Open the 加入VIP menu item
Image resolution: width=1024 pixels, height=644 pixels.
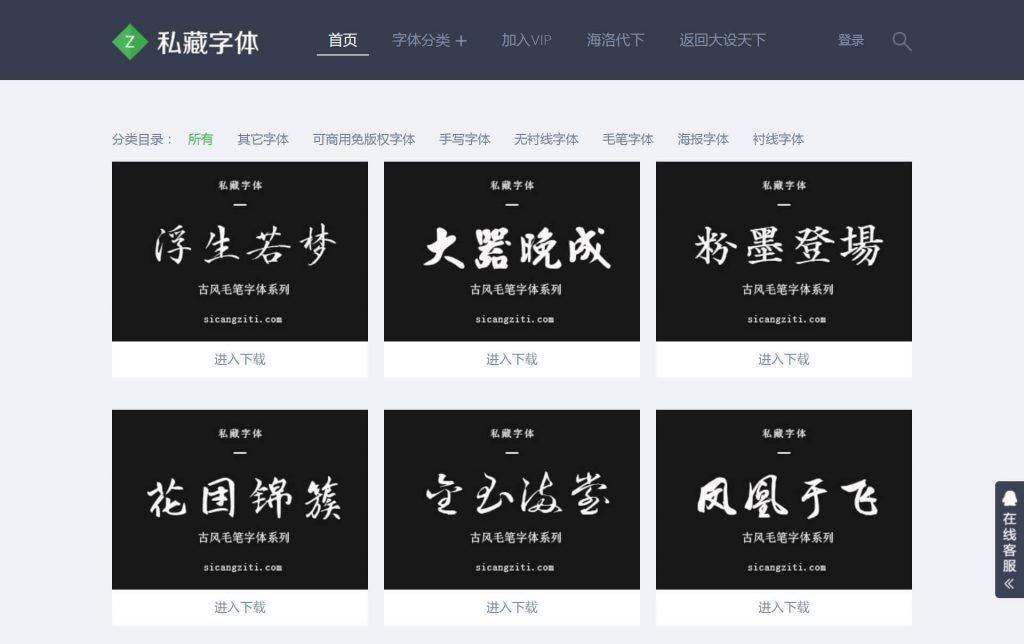[525, 41]
